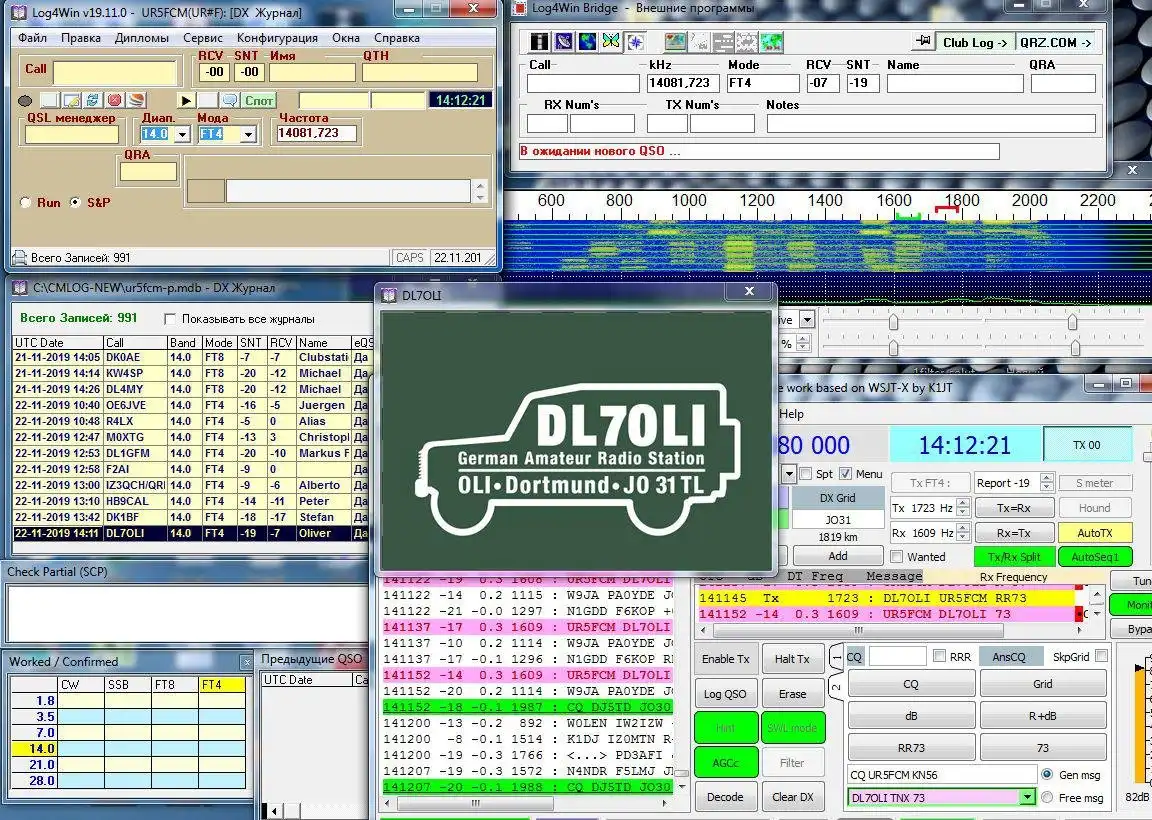Click the blue refresh arrows icon in Log4Win
Screen dimensions: 1152x820
(93, 100)
